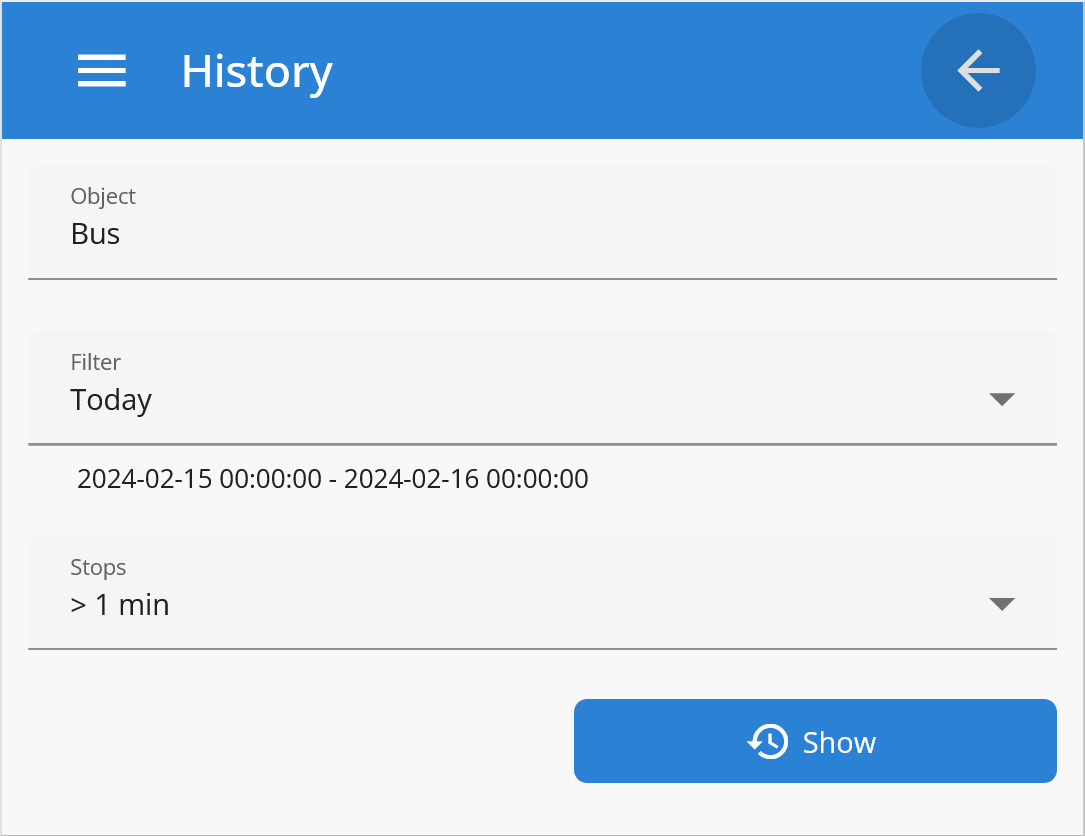Screen dimensions: 1085x836
Task: Click the "> 1 min" value text
Action: pos(120,605)
